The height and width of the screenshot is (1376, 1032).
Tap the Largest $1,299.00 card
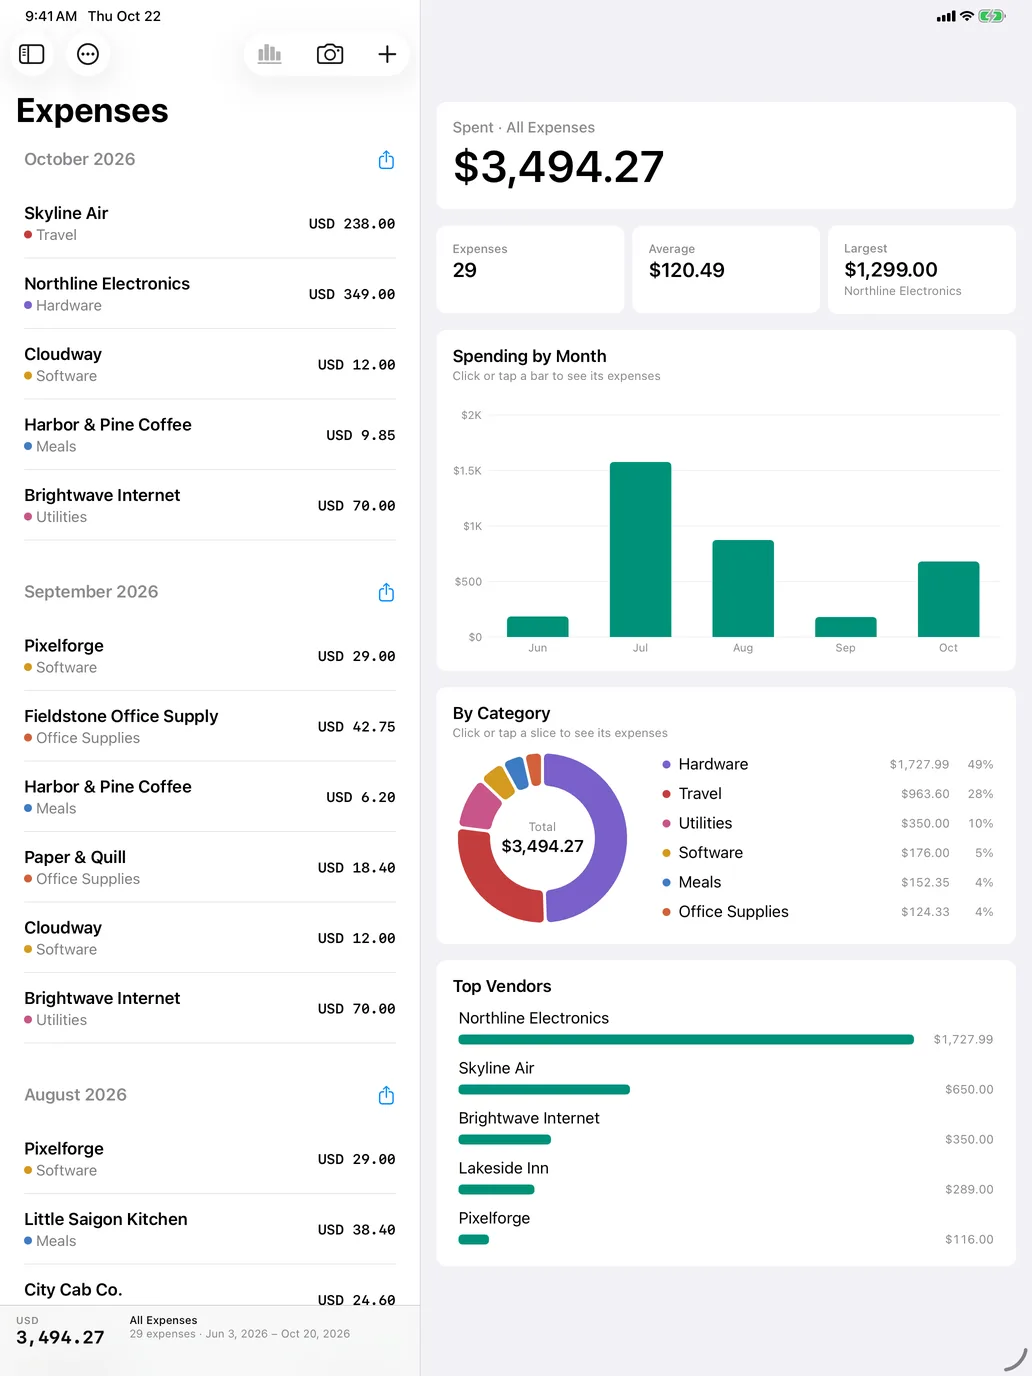[922, 269]
